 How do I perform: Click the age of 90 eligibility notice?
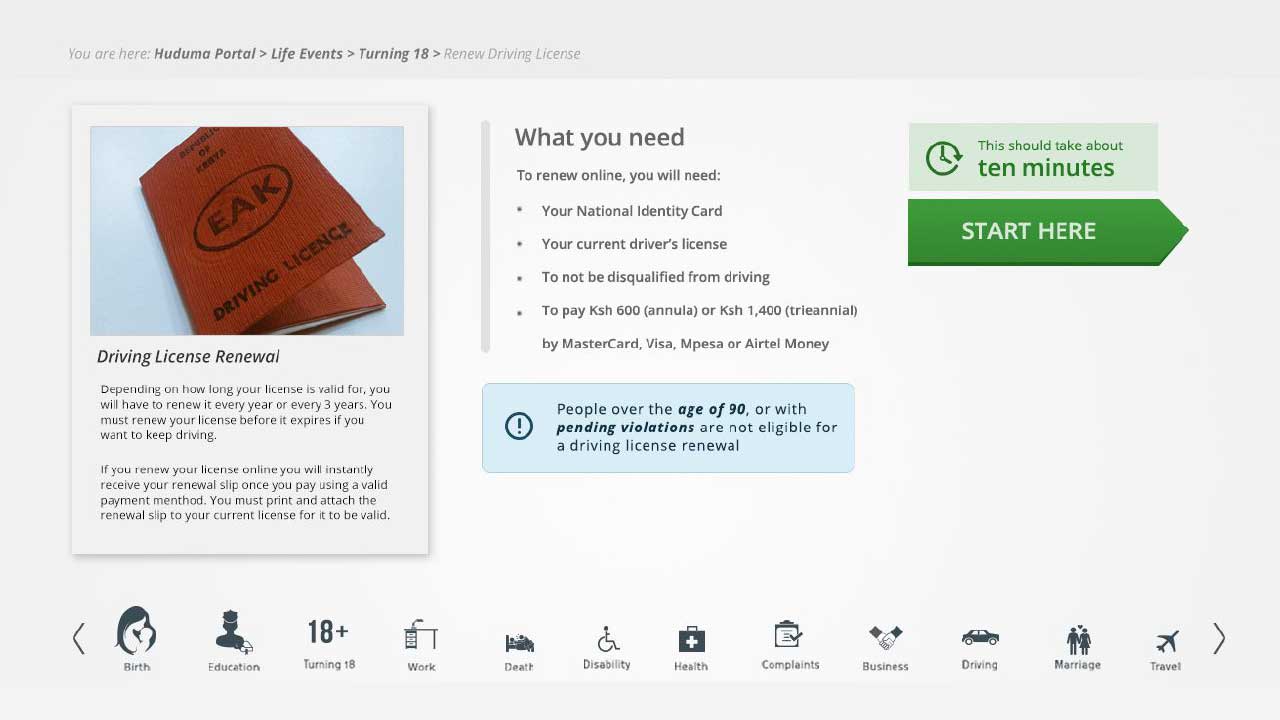point(668,428)
